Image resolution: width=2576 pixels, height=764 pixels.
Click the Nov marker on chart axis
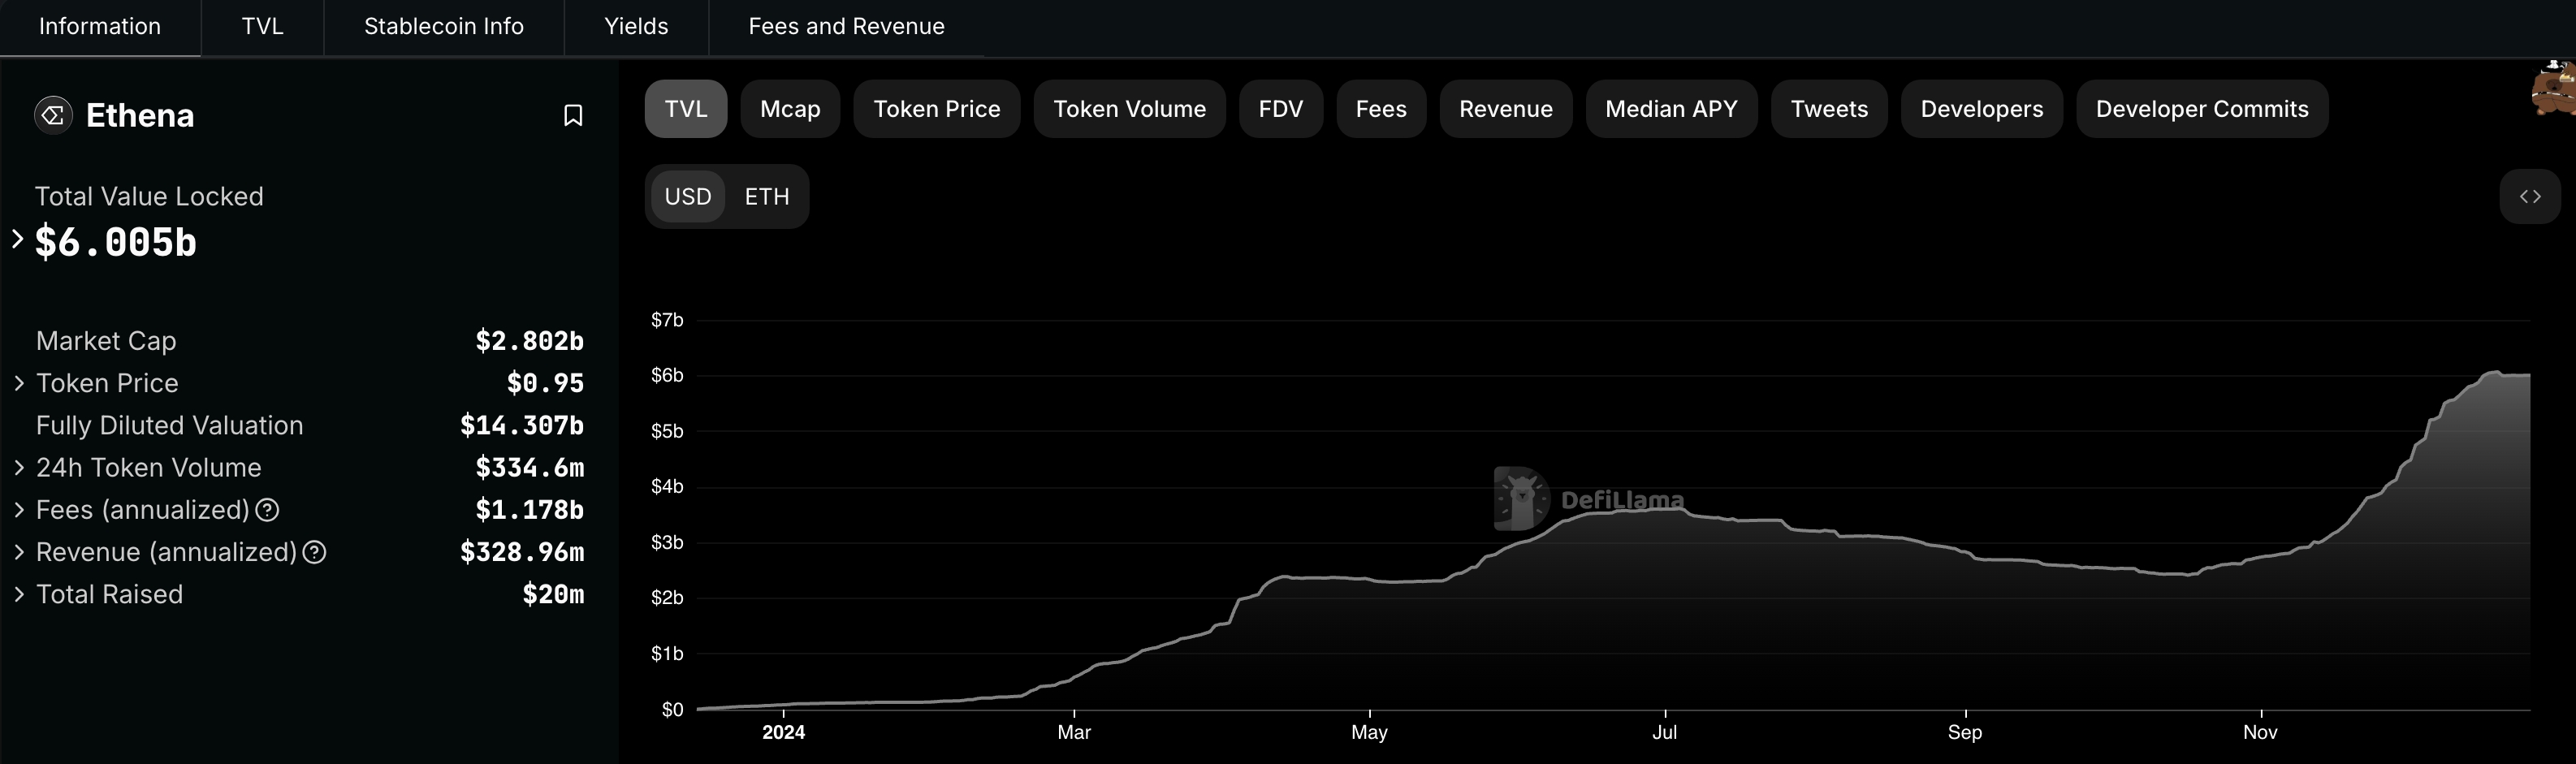coord(2260,732)
